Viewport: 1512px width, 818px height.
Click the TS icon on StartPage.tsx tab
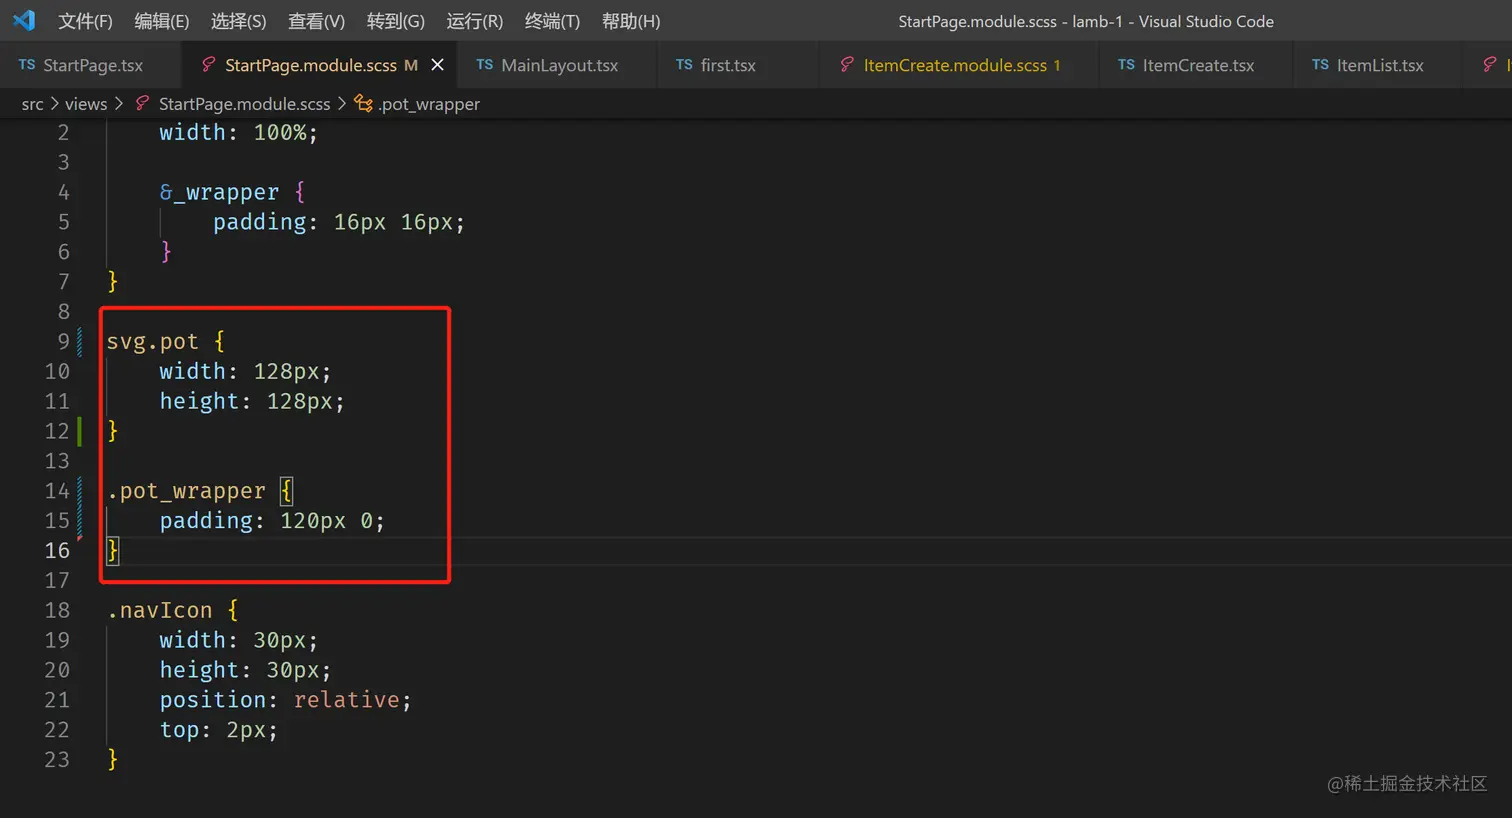click(27, 65)
